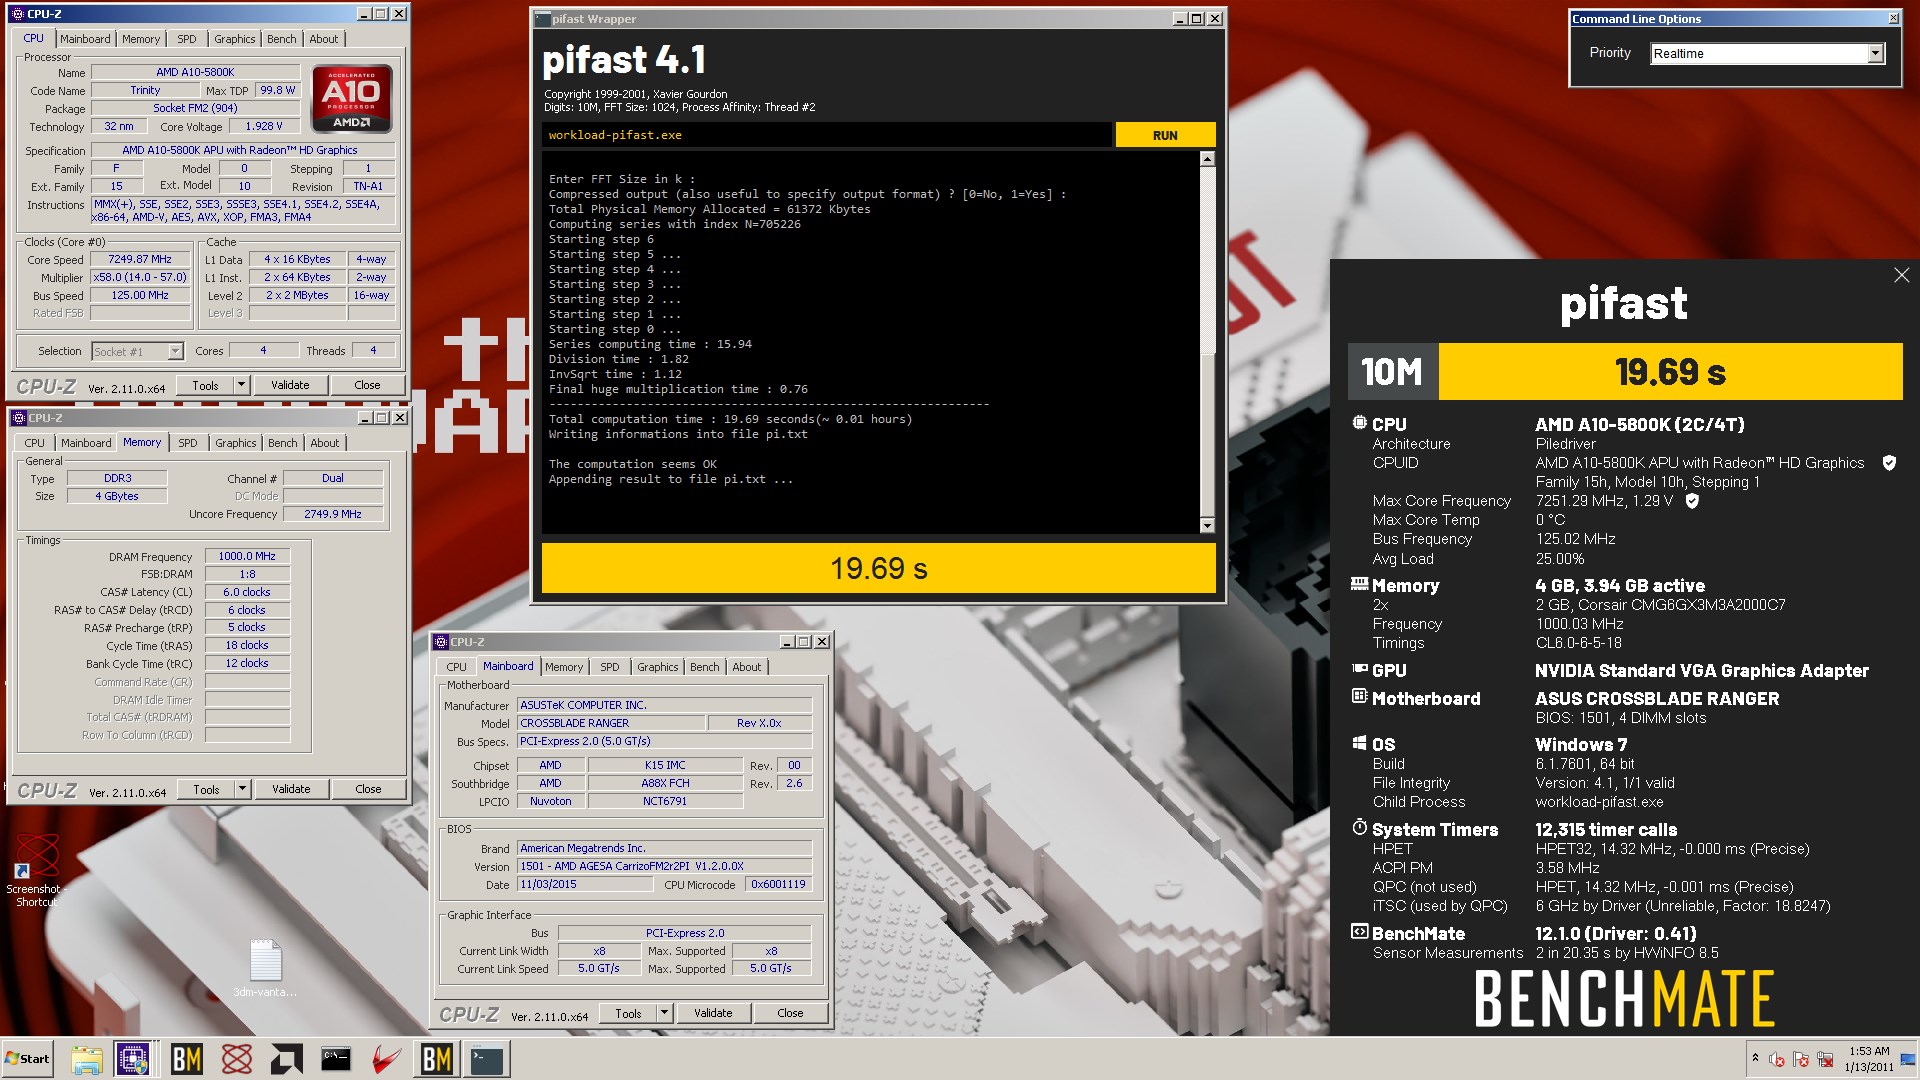The image size is (1920, 1080).
Task: Open SPD tab in top CPU-Z window
Action: (x=187, y=39)
